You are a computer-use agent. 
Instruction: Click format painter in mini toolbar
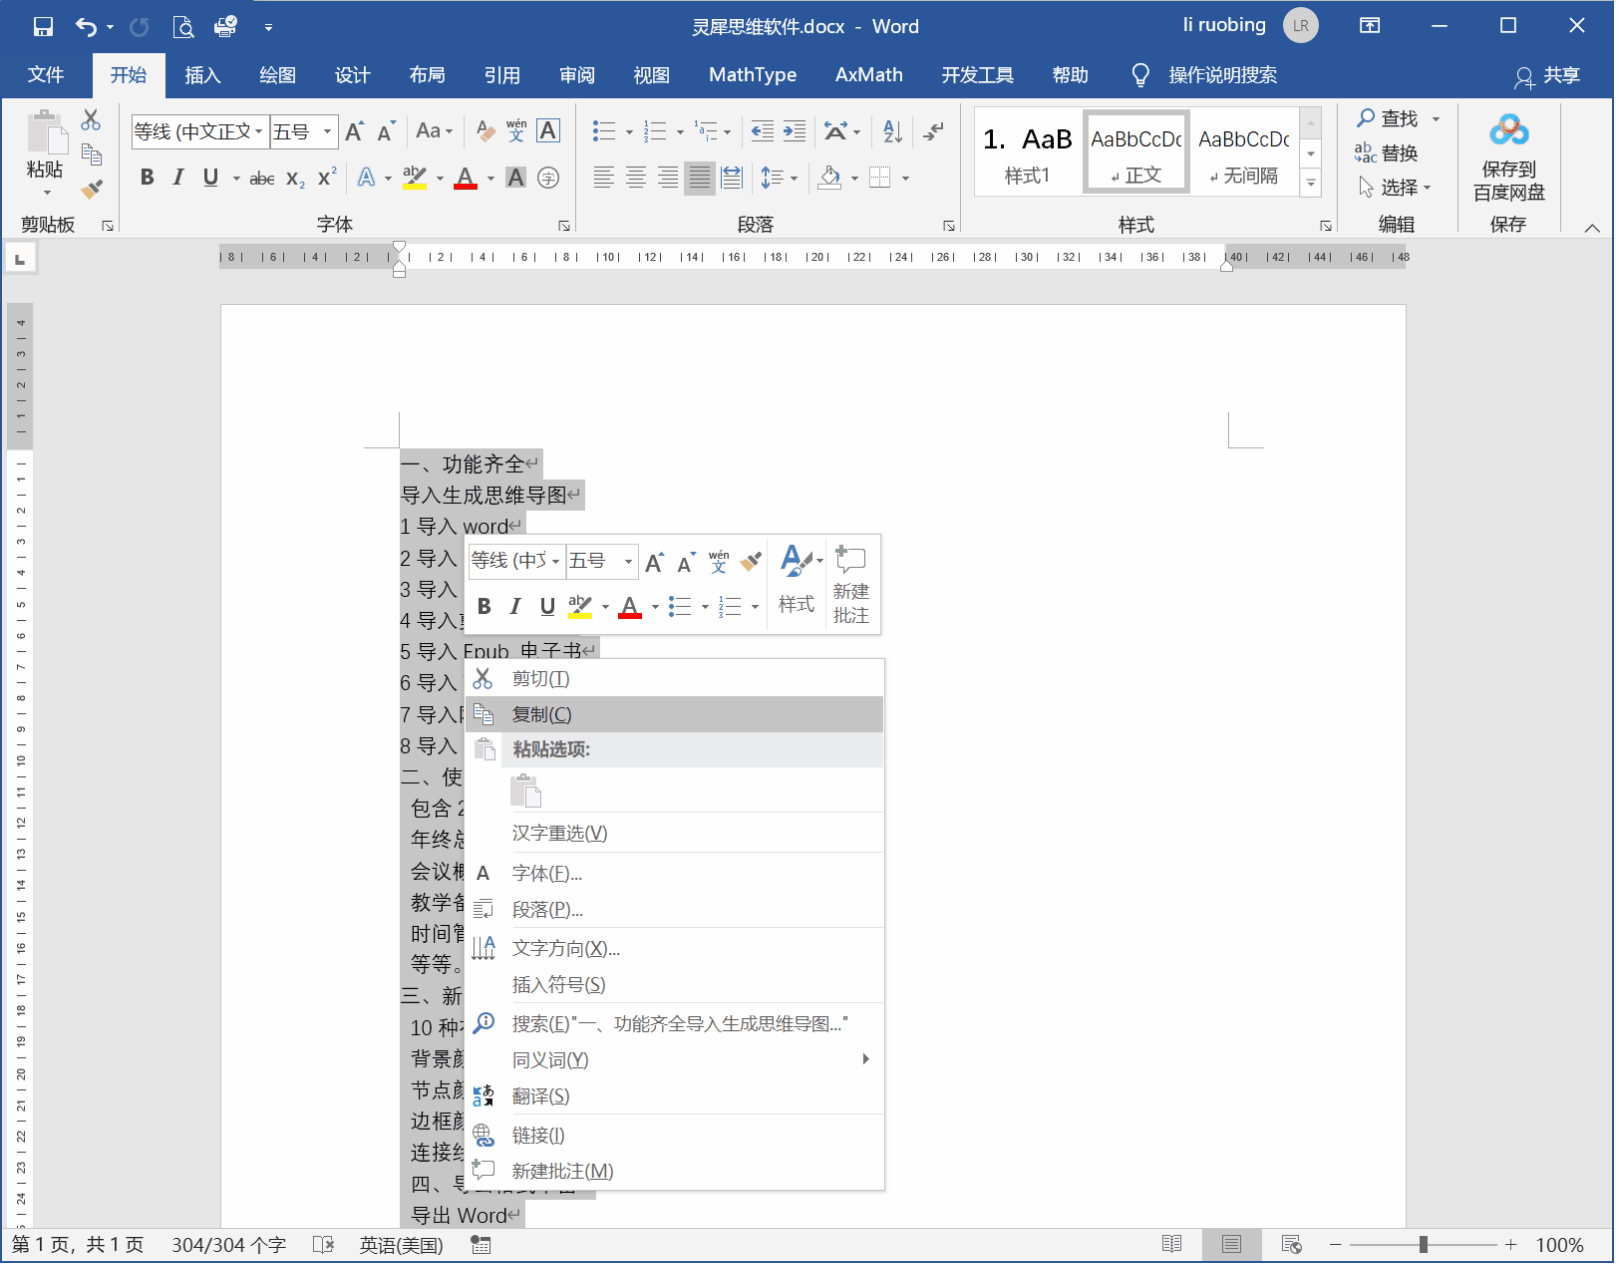click(x=751, y=562)
